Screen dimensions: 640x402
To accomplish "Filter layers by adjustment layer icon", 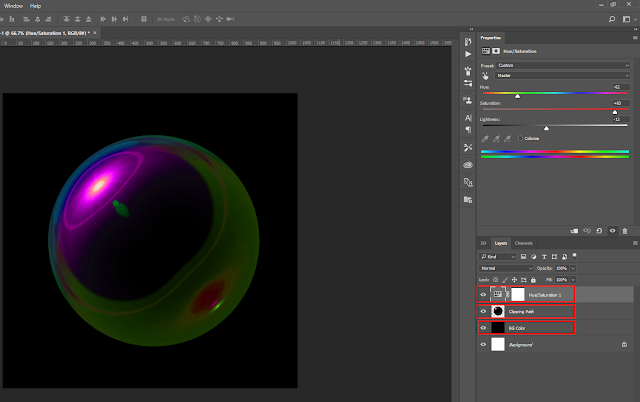I will [534, 257].
